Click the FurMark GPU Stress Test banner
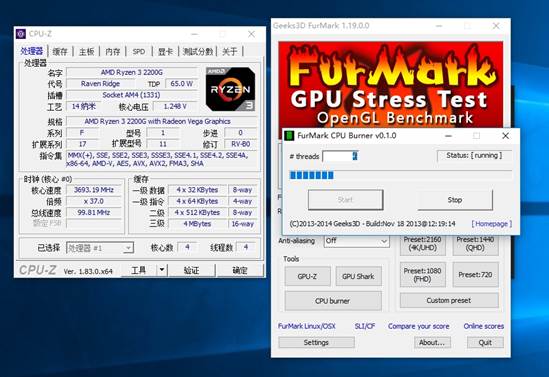 pos(391,85)
